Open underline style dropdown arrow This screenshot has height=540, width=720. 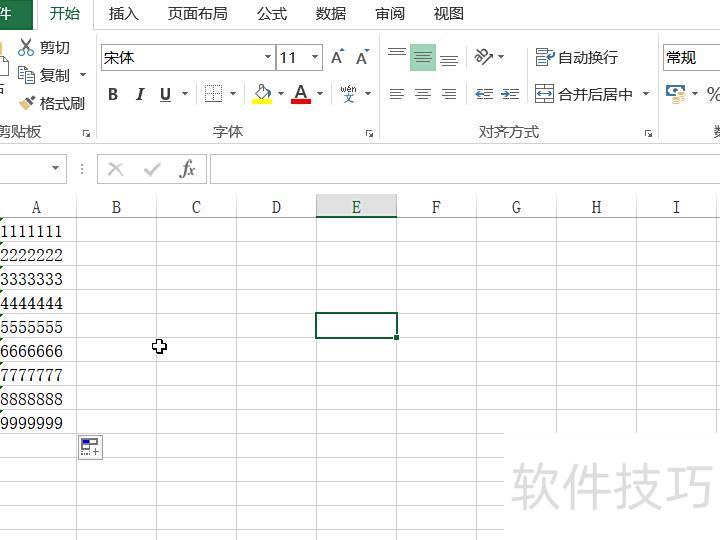[185, 94]
